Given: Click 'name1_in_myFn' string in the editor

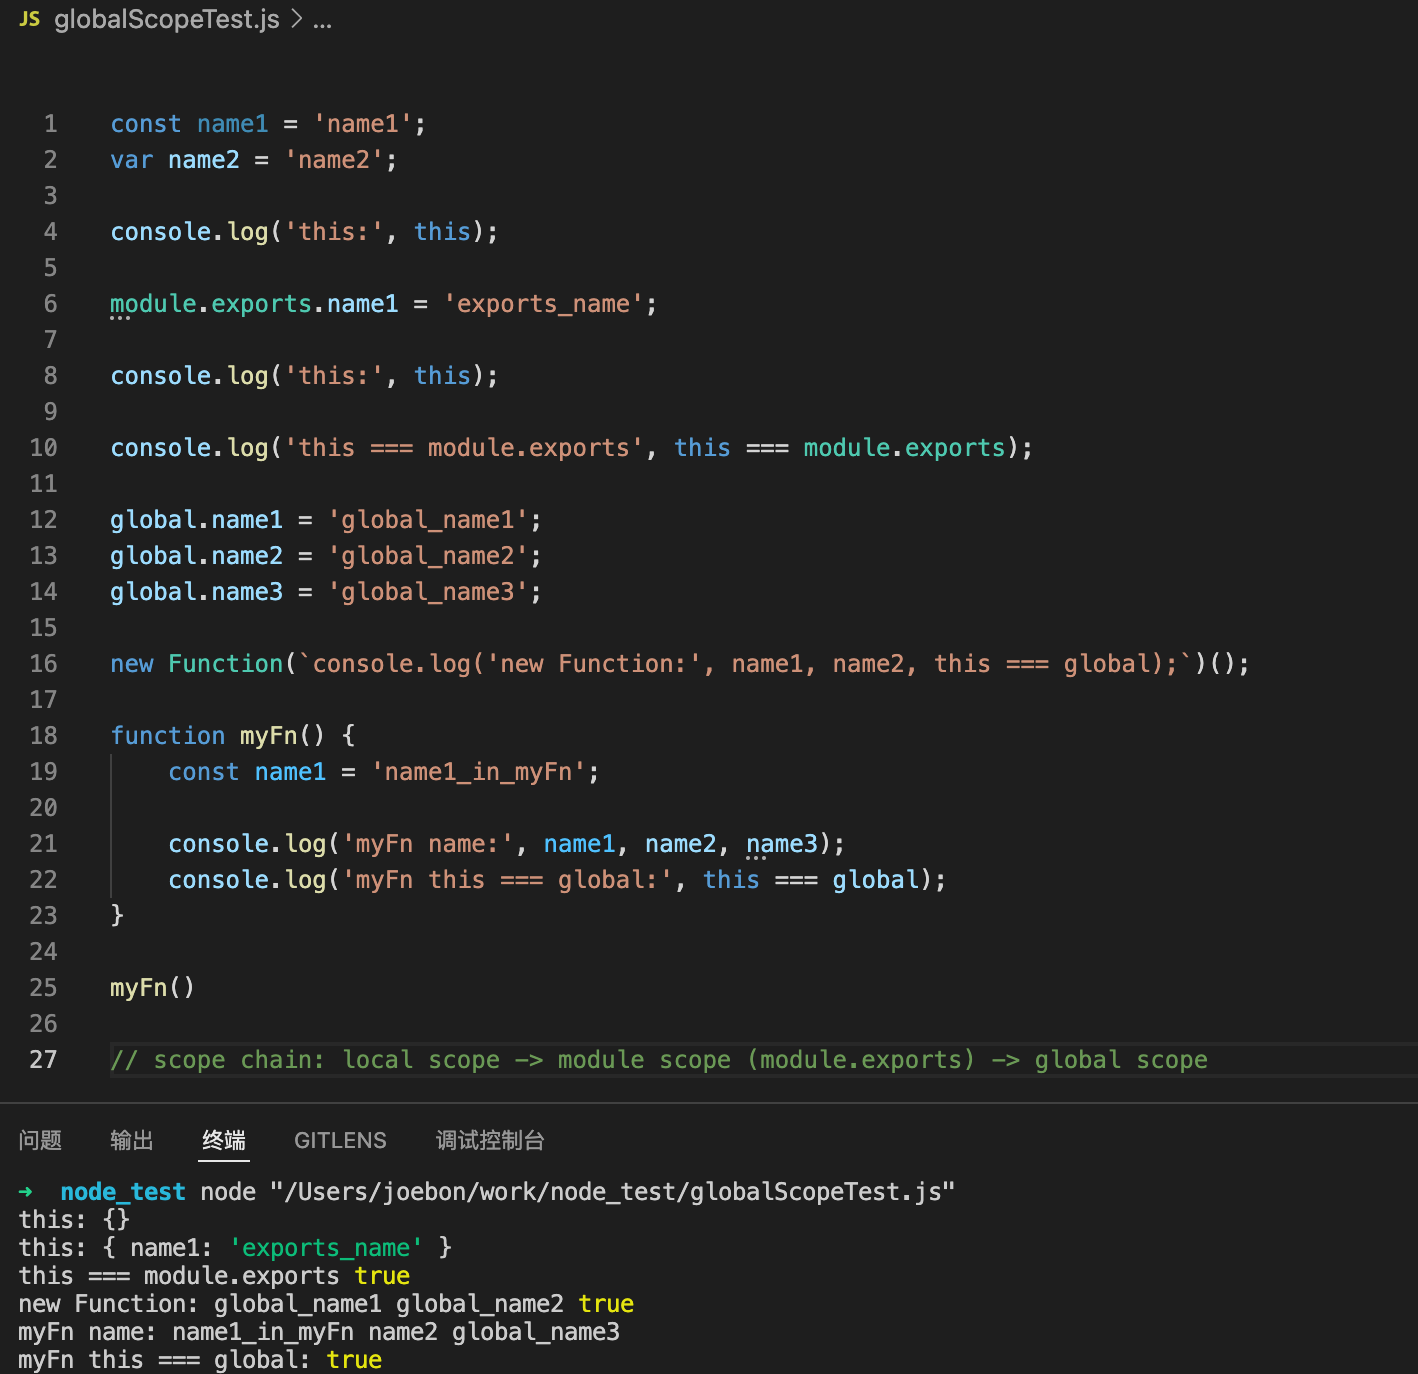Looking at the screenshot, I should 479,772.
